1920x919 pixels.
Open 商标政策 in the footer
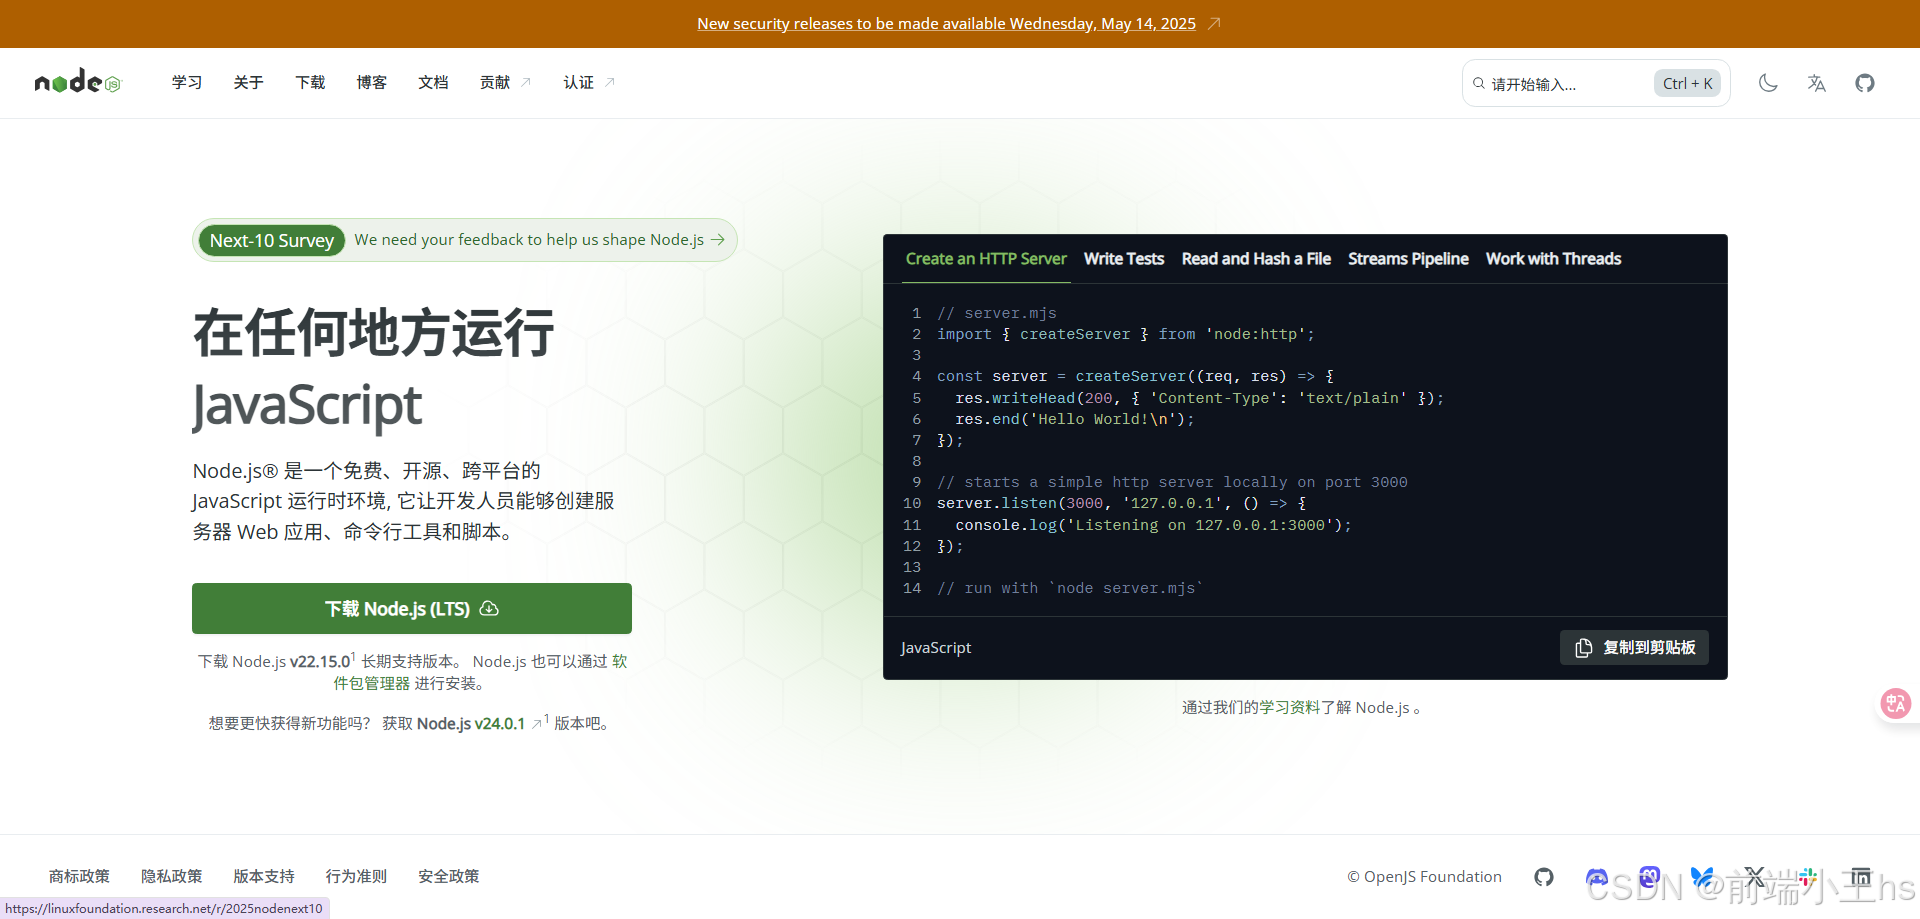79,877
